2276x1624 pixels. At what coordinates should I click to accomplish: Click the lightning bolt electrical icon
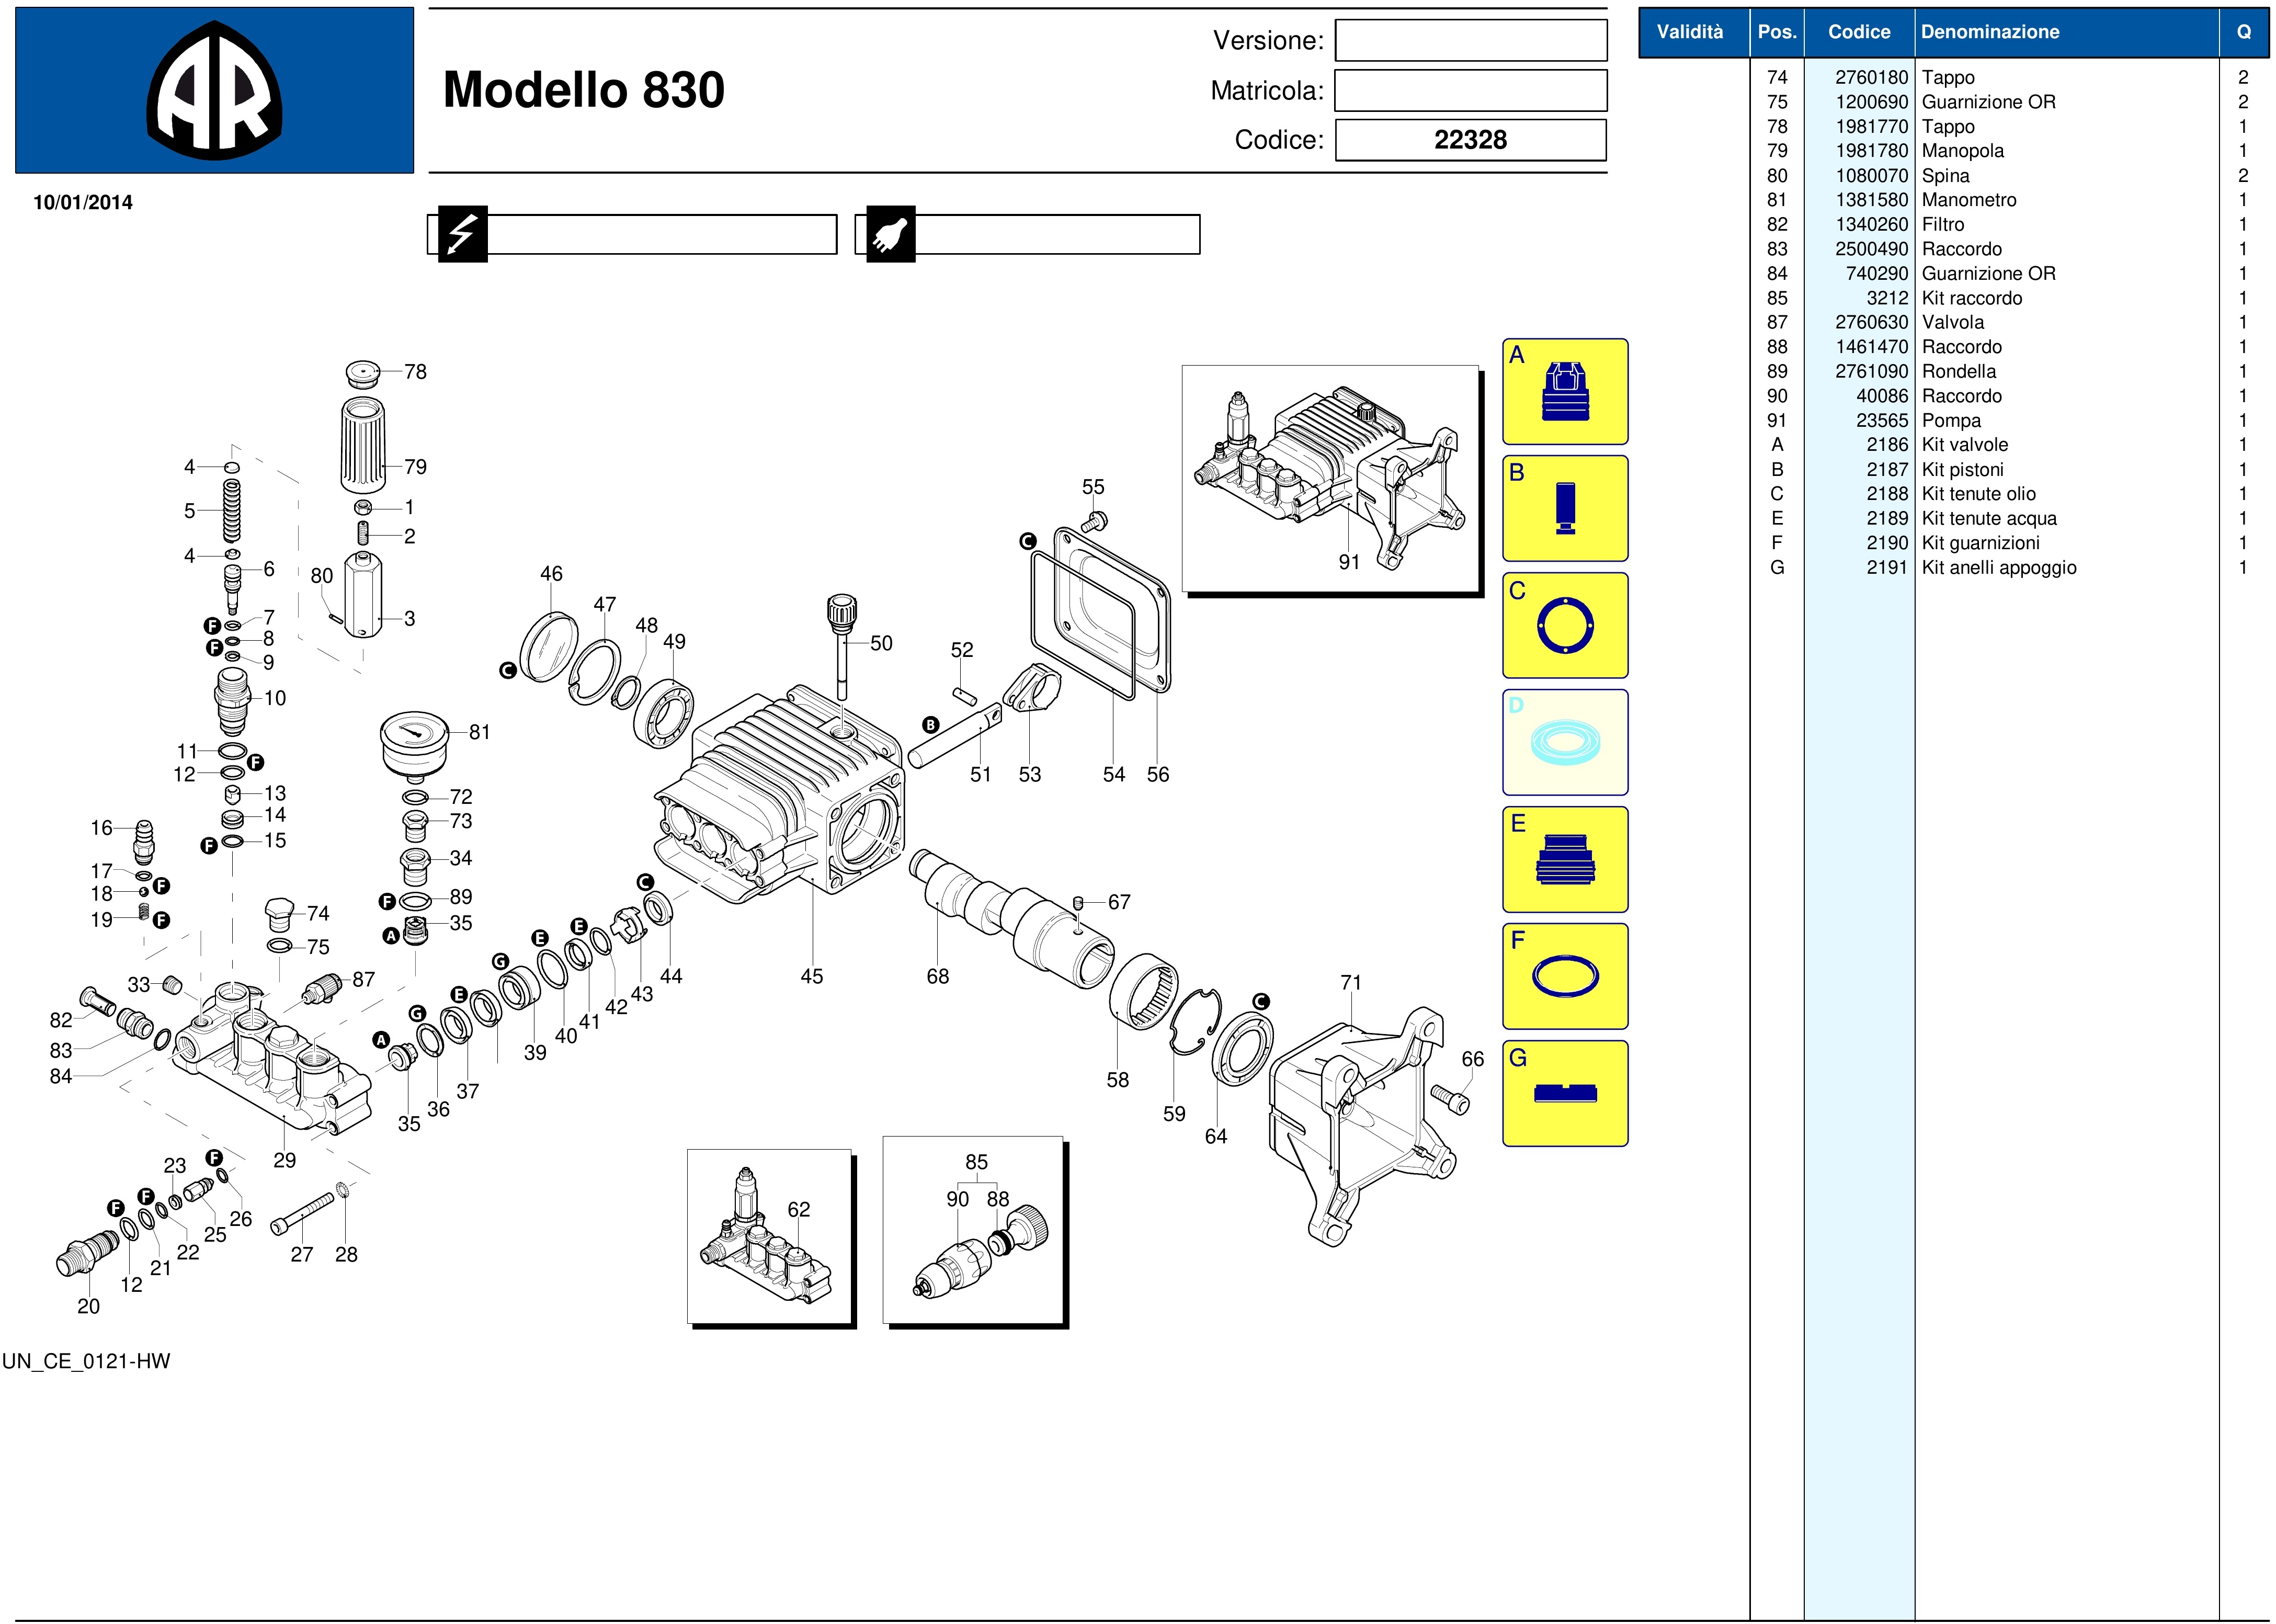[x=462, y=235]
